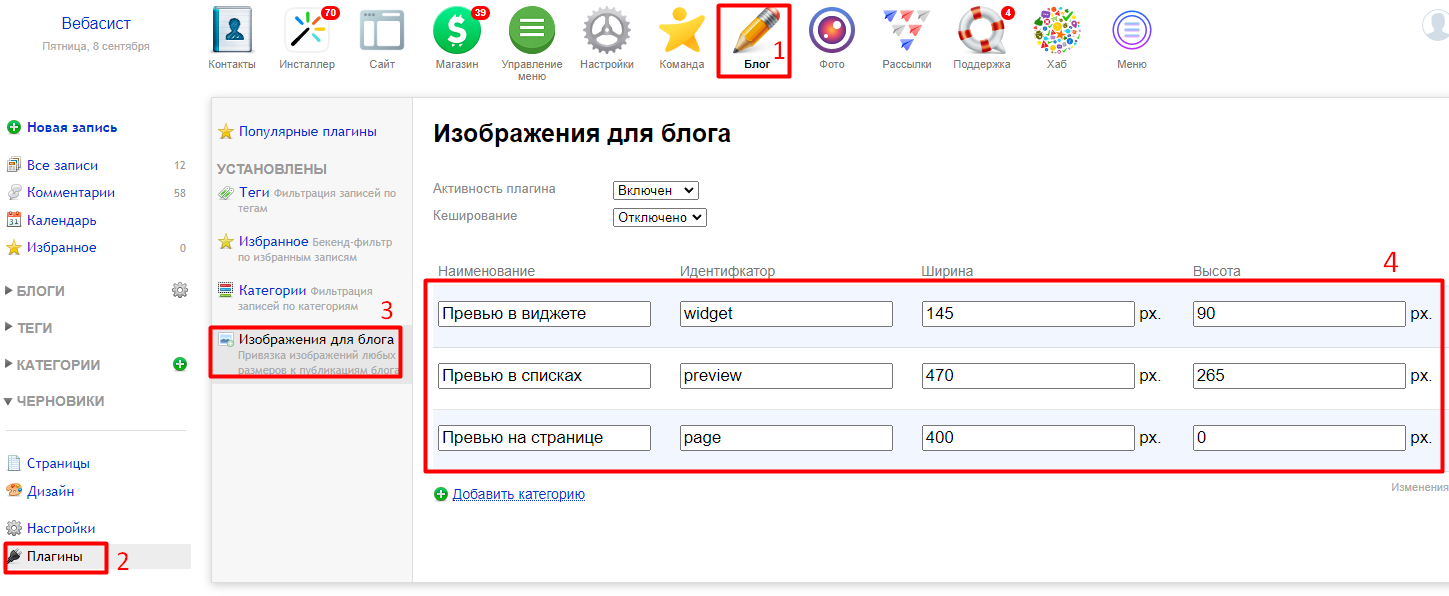Open the Рассылки app icon
The width and height of the screenshot is (1449, 596).
(906, 32)
